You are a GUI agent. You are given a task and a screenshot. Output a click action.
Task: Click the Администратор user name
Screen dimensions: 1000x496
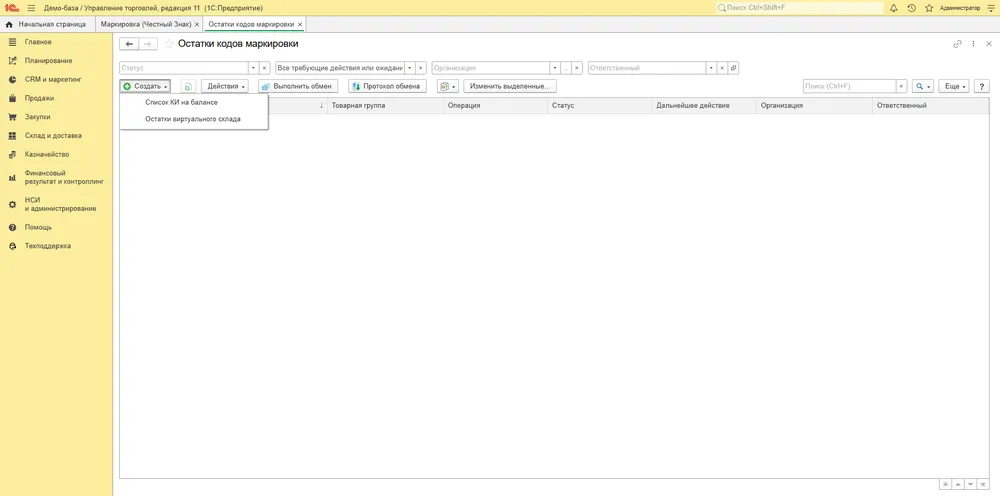click(x=960, y=8)
